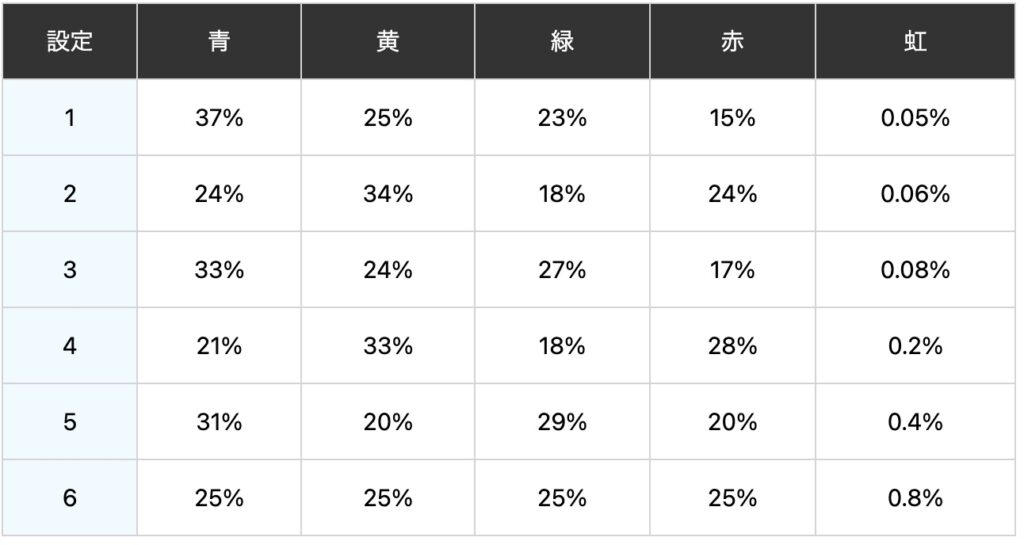1024x545 pixels.
Task: Select the 29% cell in 緑 column
Action: (x=562, y=422)
